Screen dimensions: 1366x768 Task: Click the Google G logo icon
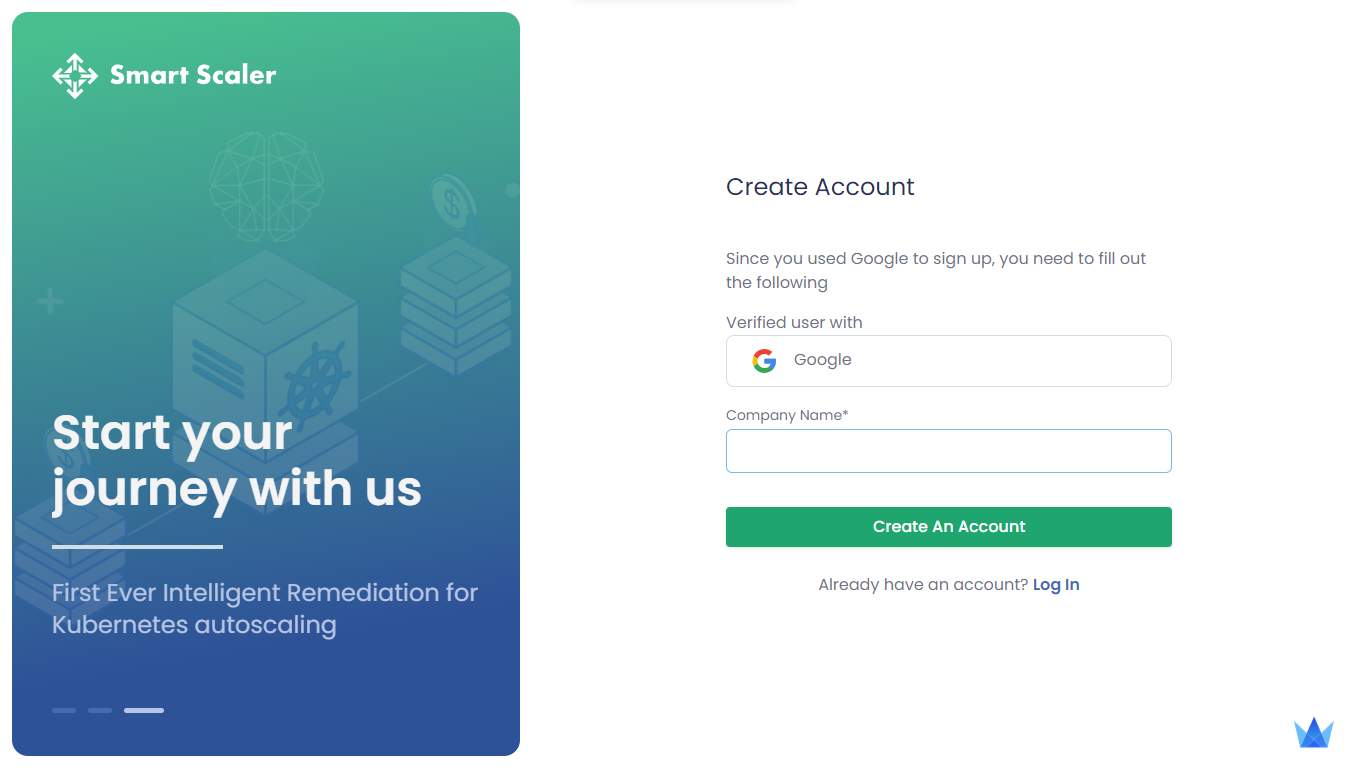pyautogui.click(x=764, y=361)
